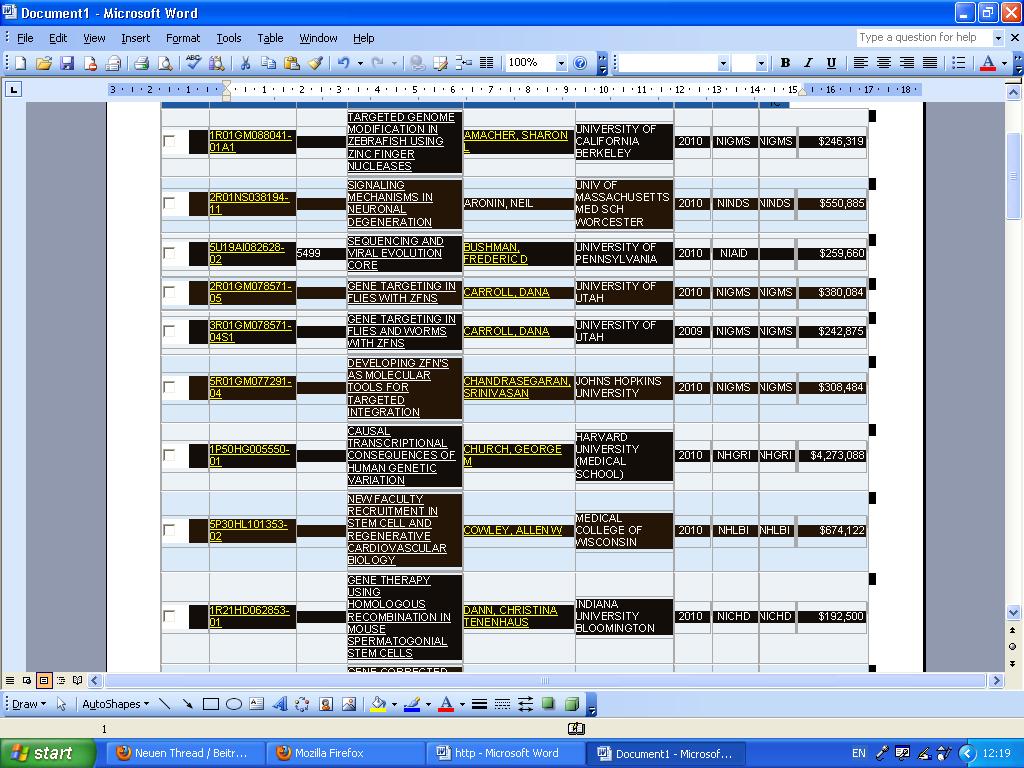This screenshot has height=768, width=1024.
Task: Open the Table menu
Action: [270, 38]
